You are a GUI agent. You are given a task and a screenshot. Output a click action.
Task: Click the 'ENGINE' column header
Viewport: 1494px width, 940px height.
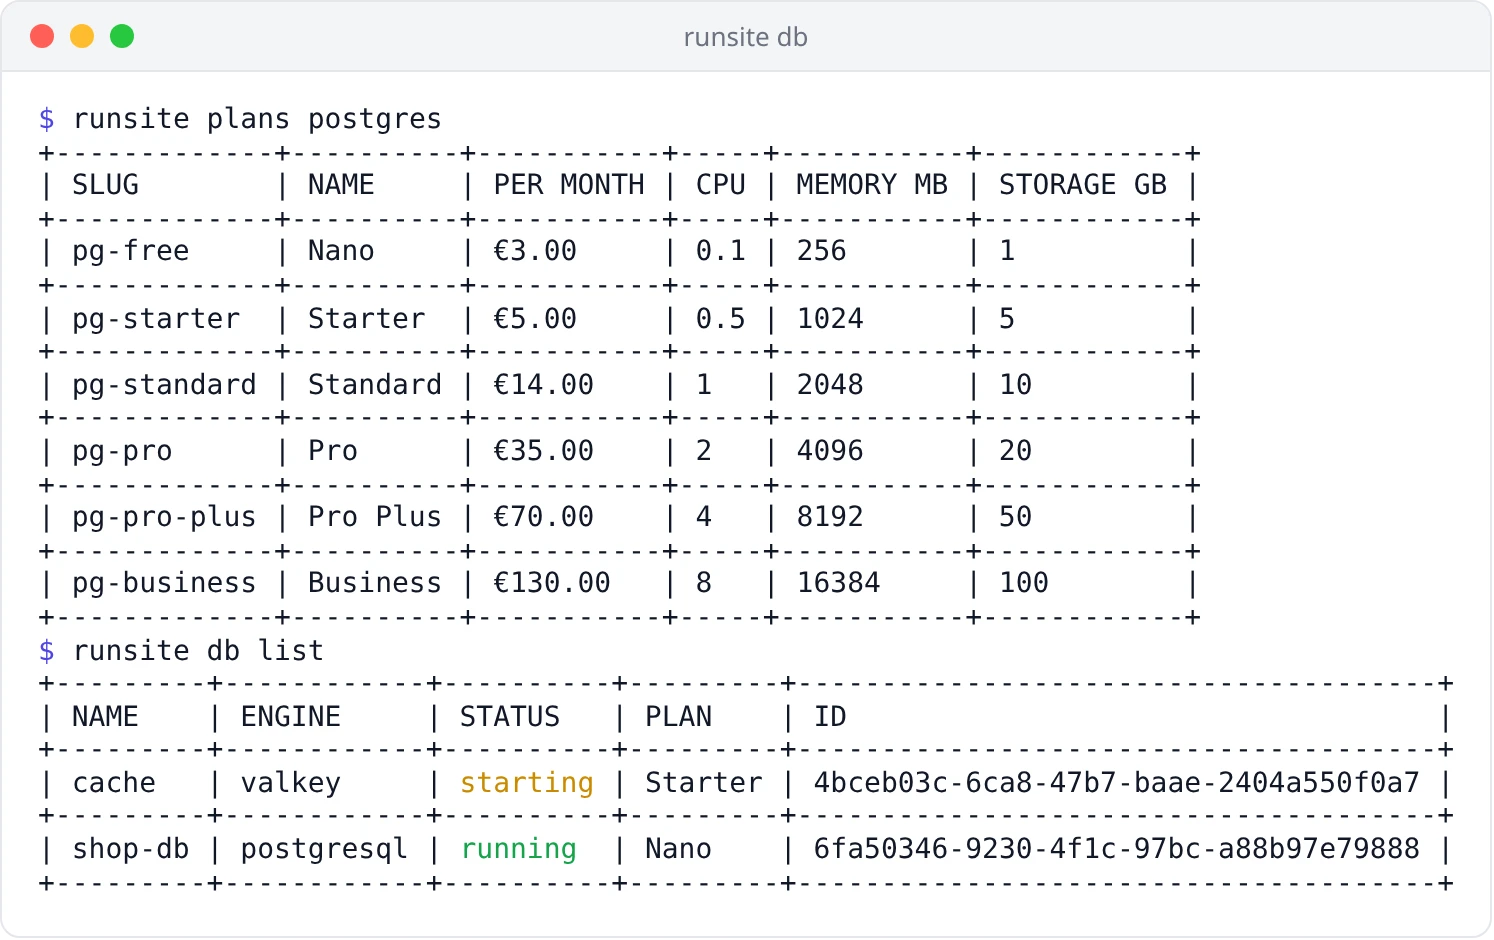pos(291,717)
